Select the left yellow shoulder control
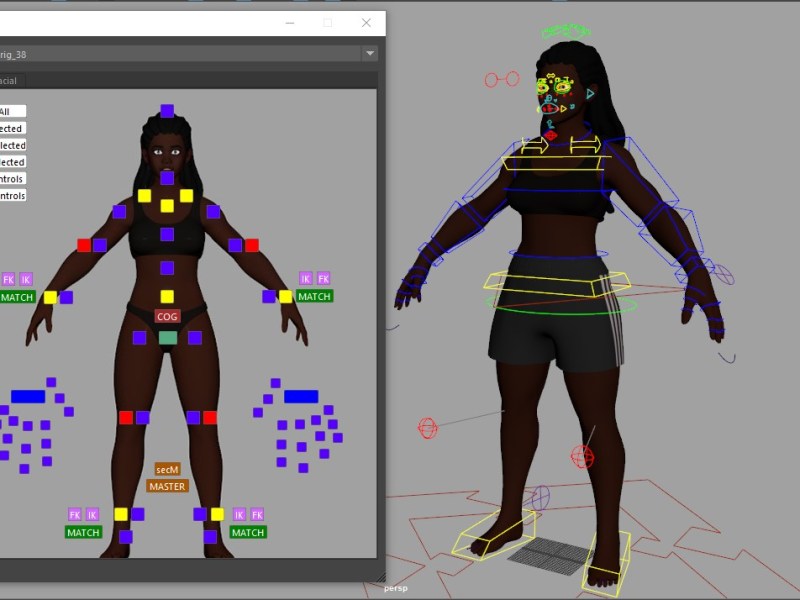 point(143,196)
